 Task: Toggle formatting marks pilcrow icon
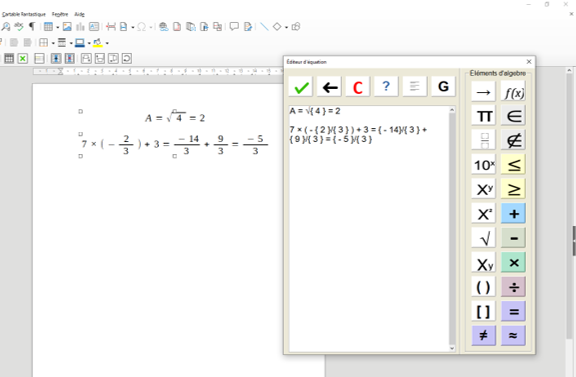(32, 26)
